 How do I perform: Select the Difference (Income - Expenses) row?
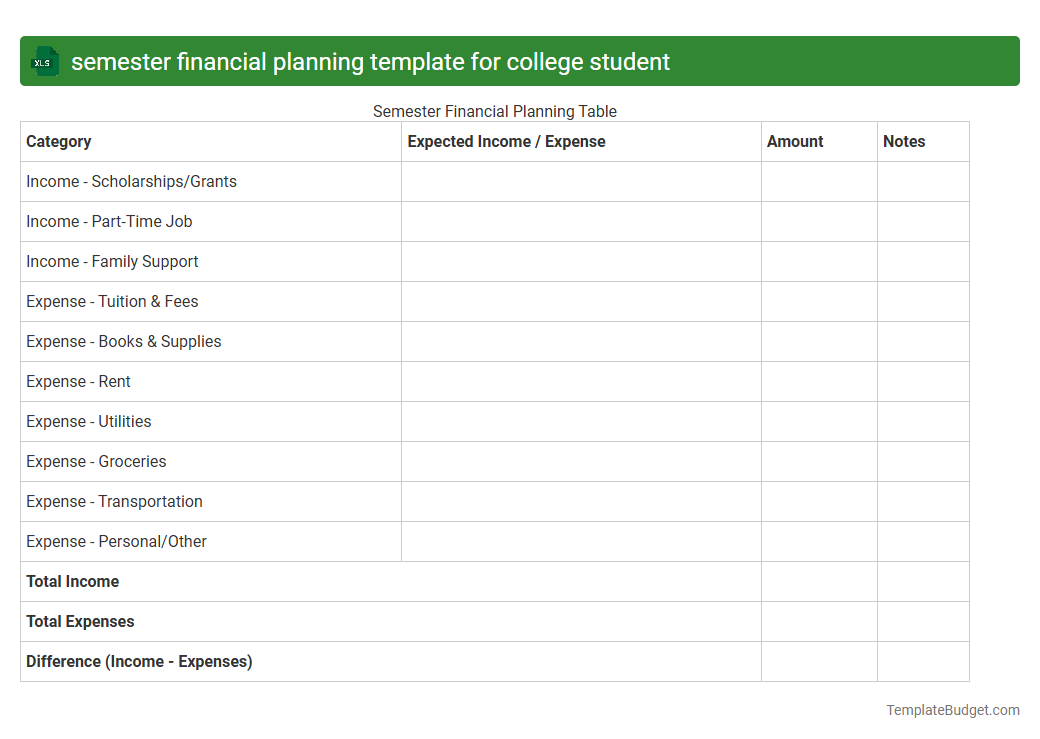[x=139, y=661]
